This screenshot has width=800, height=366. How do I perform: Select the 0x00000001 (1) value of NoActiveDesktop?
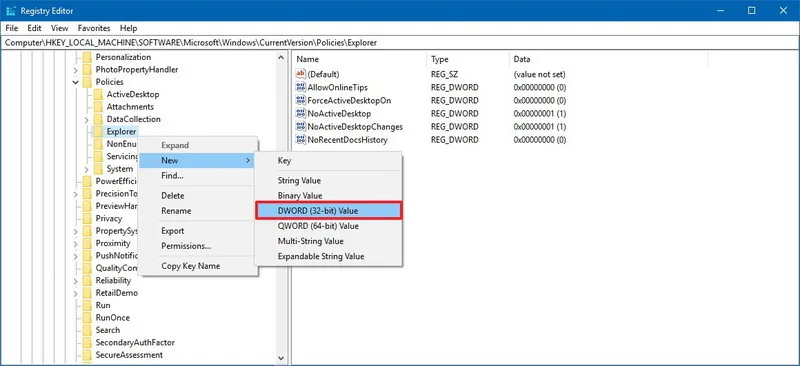pyautogui.click(x=540, y=113)
